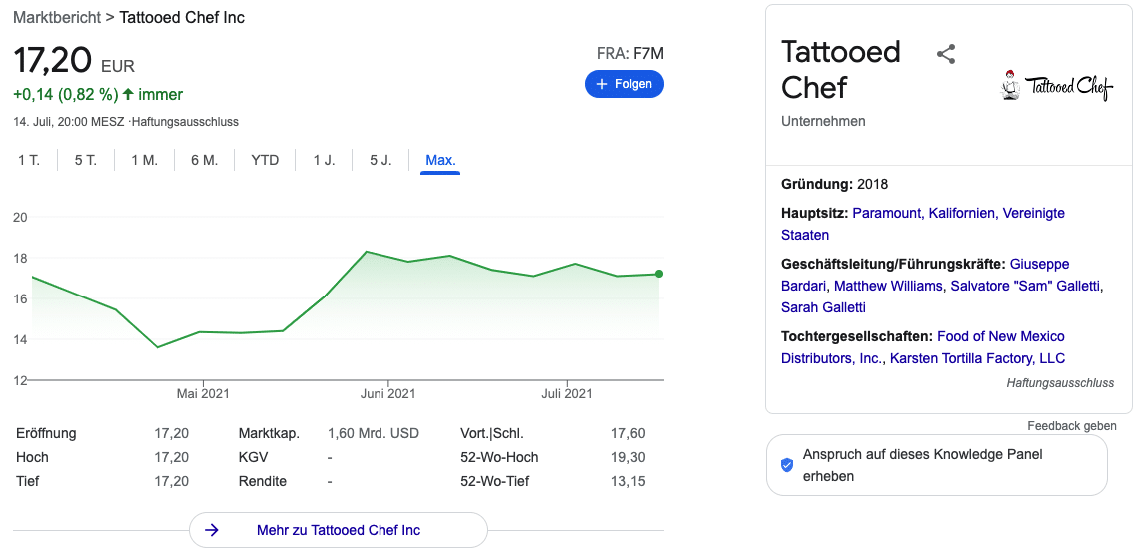This screenshot has width=1139, height=556.
Task: Open Salvatore "Sam" Galletti link
Action: tap(1026, 286)
